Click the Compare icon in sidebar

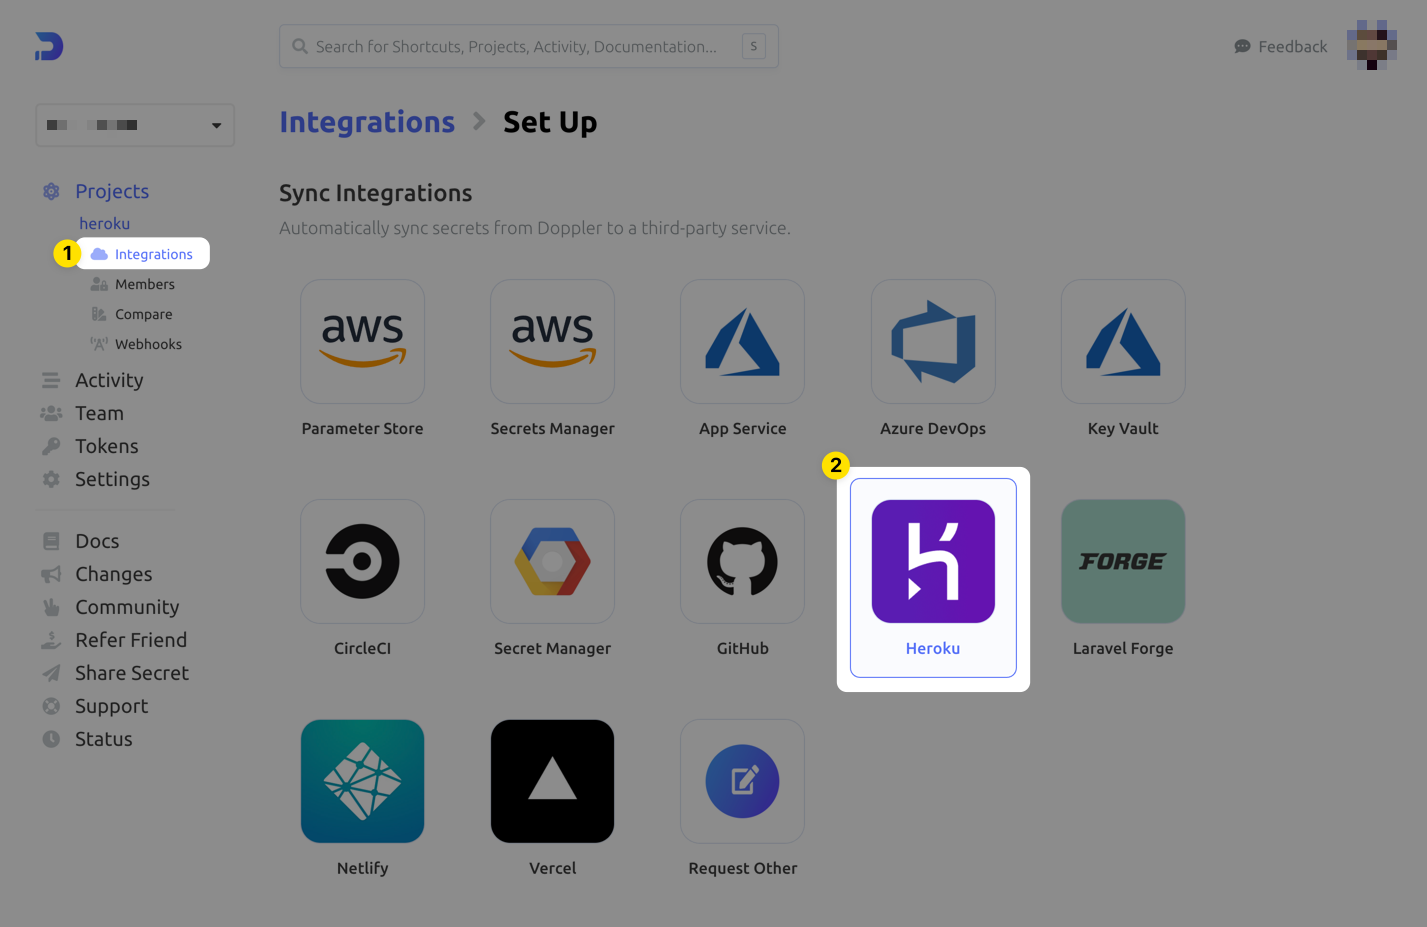tap(99, 314)
